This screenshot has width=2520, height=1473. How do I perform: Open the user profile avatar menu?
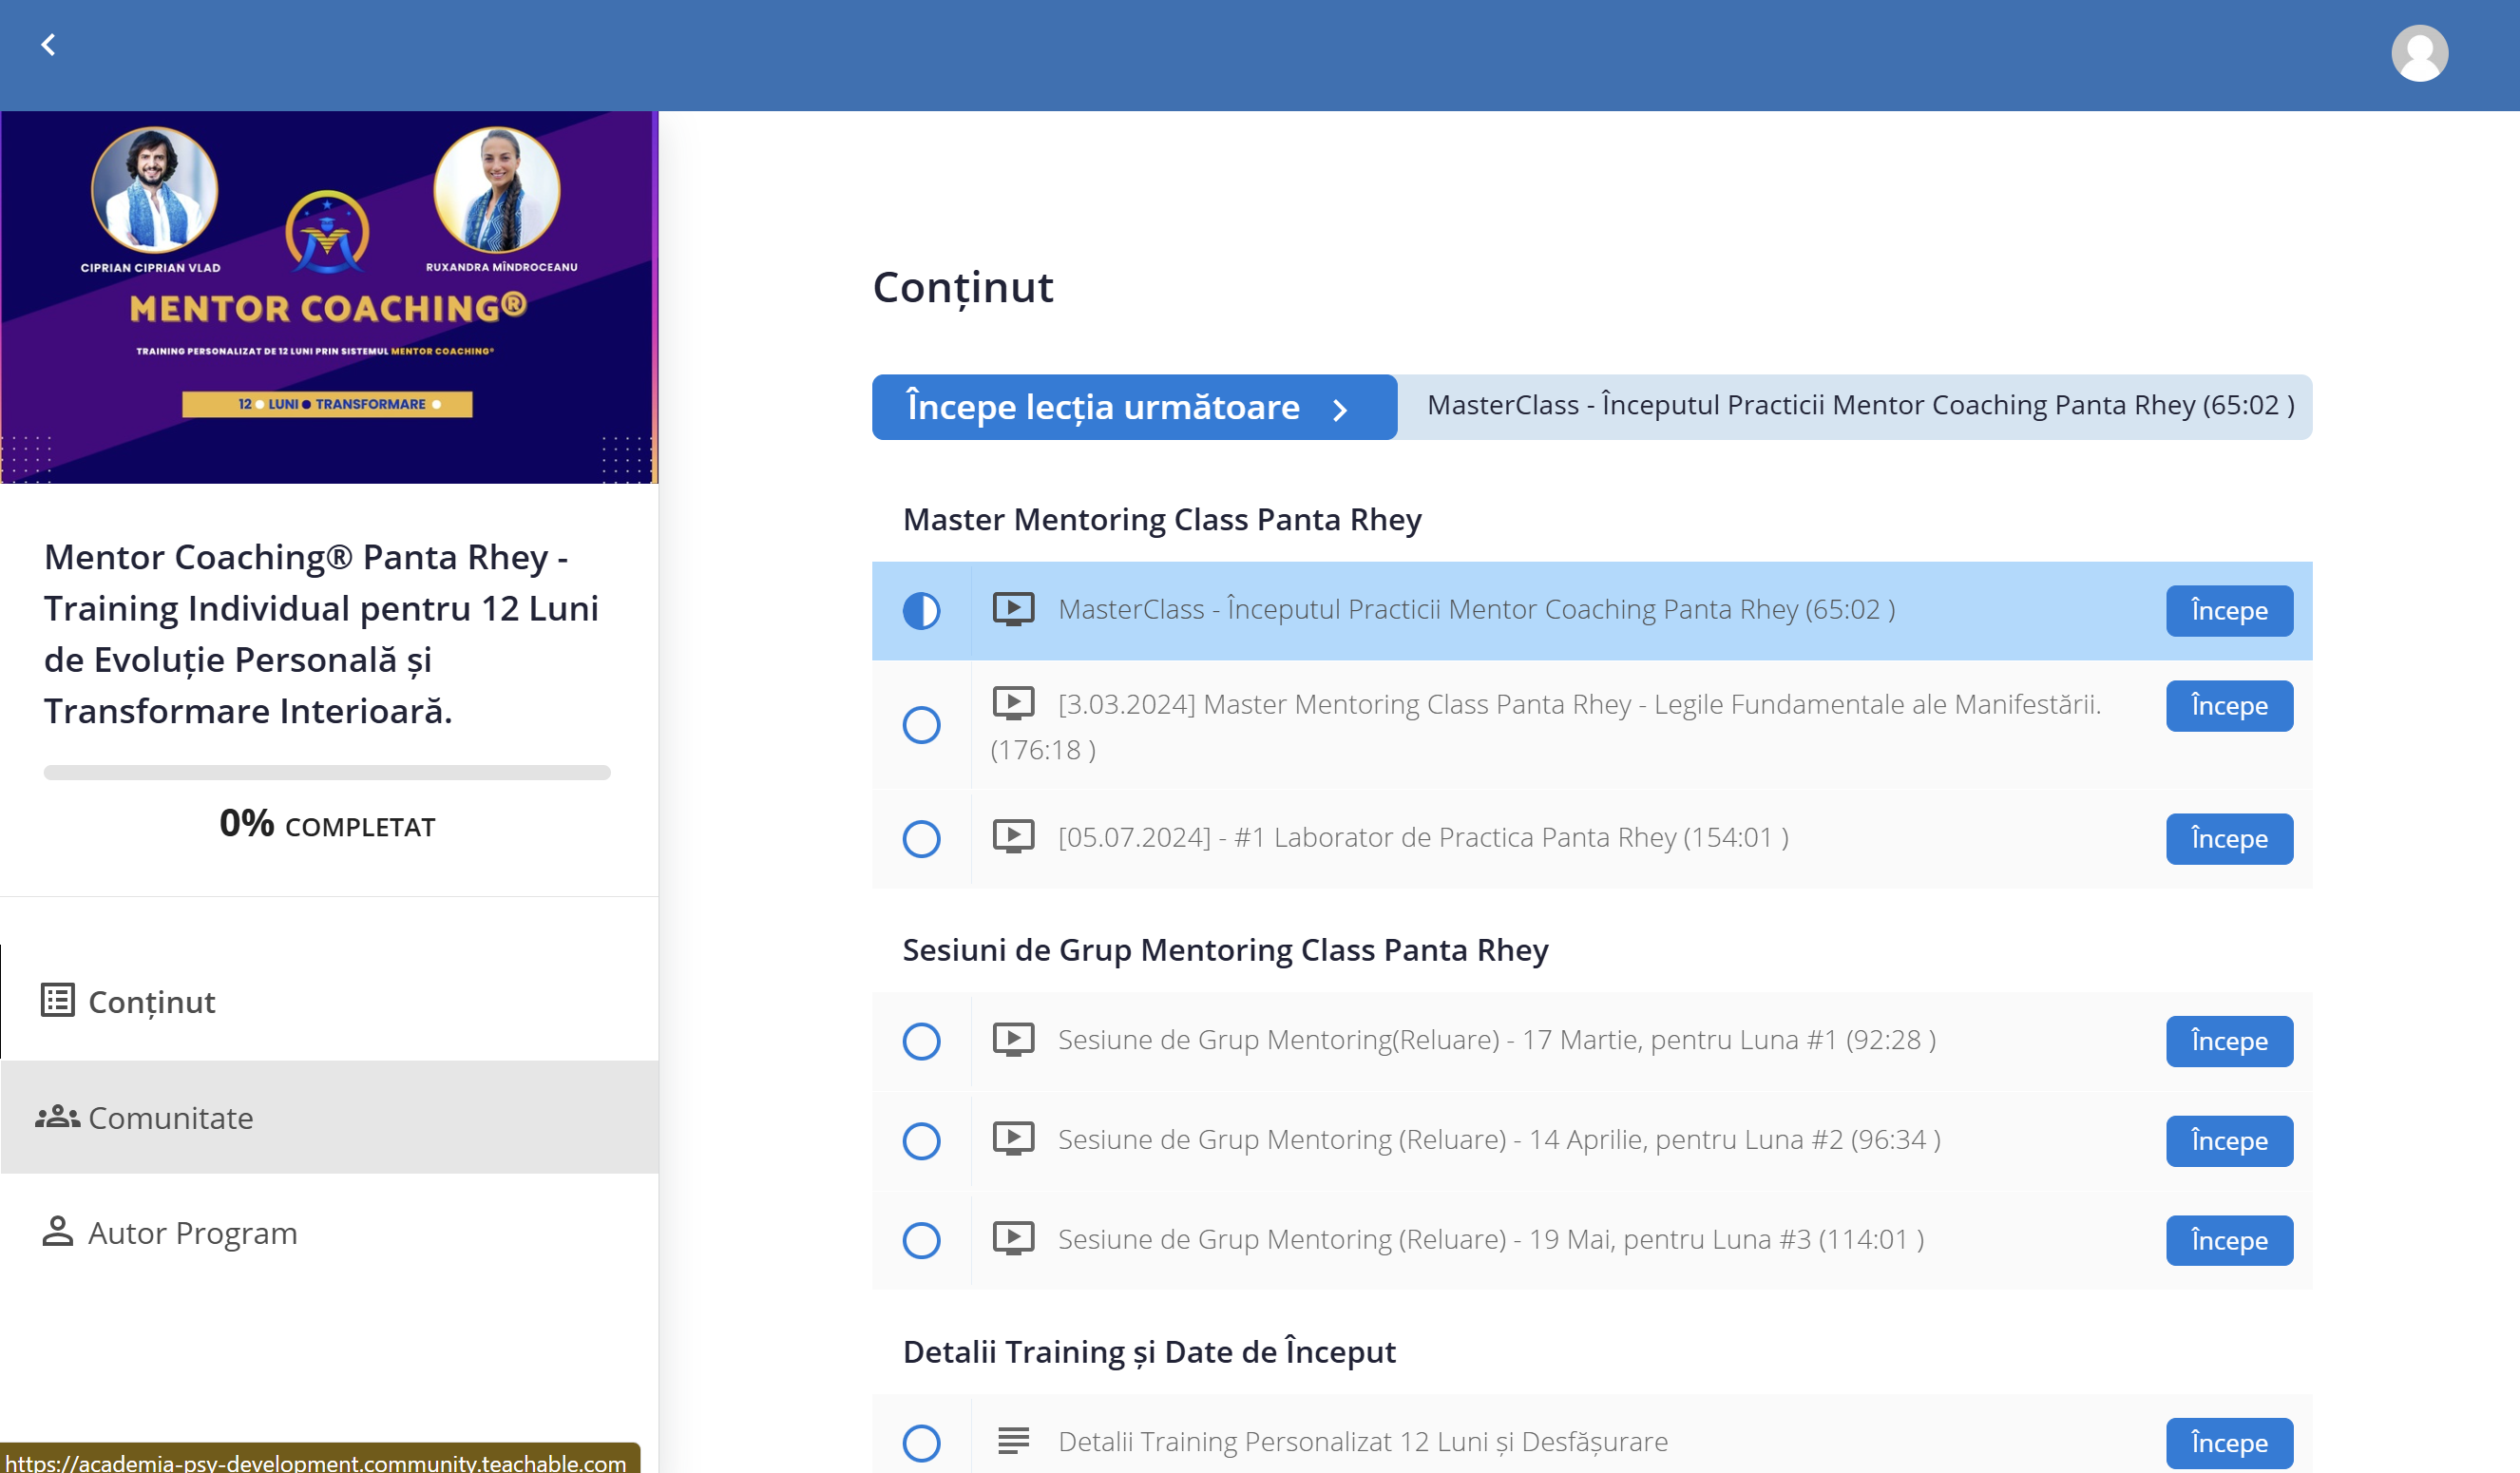pyautogui.click(x=2419, y=53)
